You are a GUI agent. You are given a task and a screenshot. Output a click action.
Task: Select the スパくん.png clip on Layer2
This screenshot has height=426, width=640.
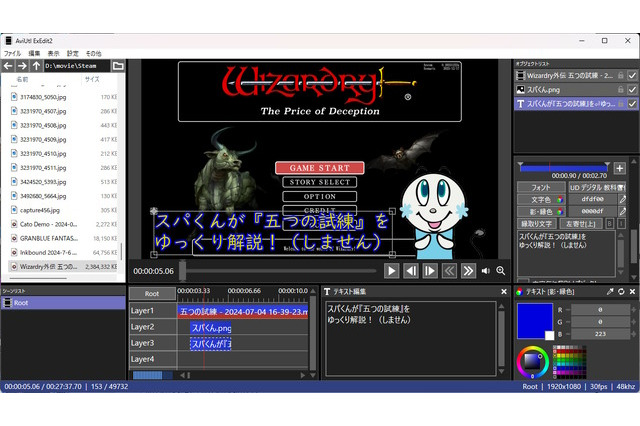click(211, 328)
